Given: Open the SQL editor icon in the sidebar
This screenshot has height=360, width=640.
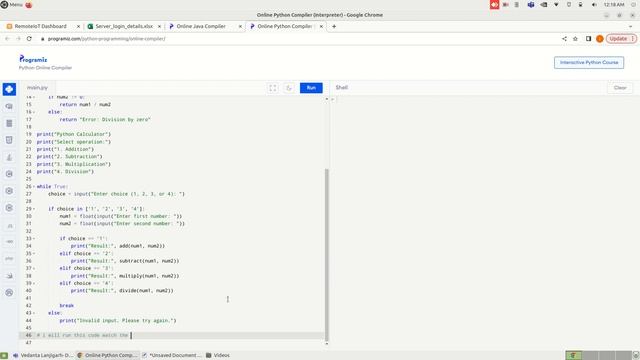Looking at the screenshot, I should [x=9, y=123].
